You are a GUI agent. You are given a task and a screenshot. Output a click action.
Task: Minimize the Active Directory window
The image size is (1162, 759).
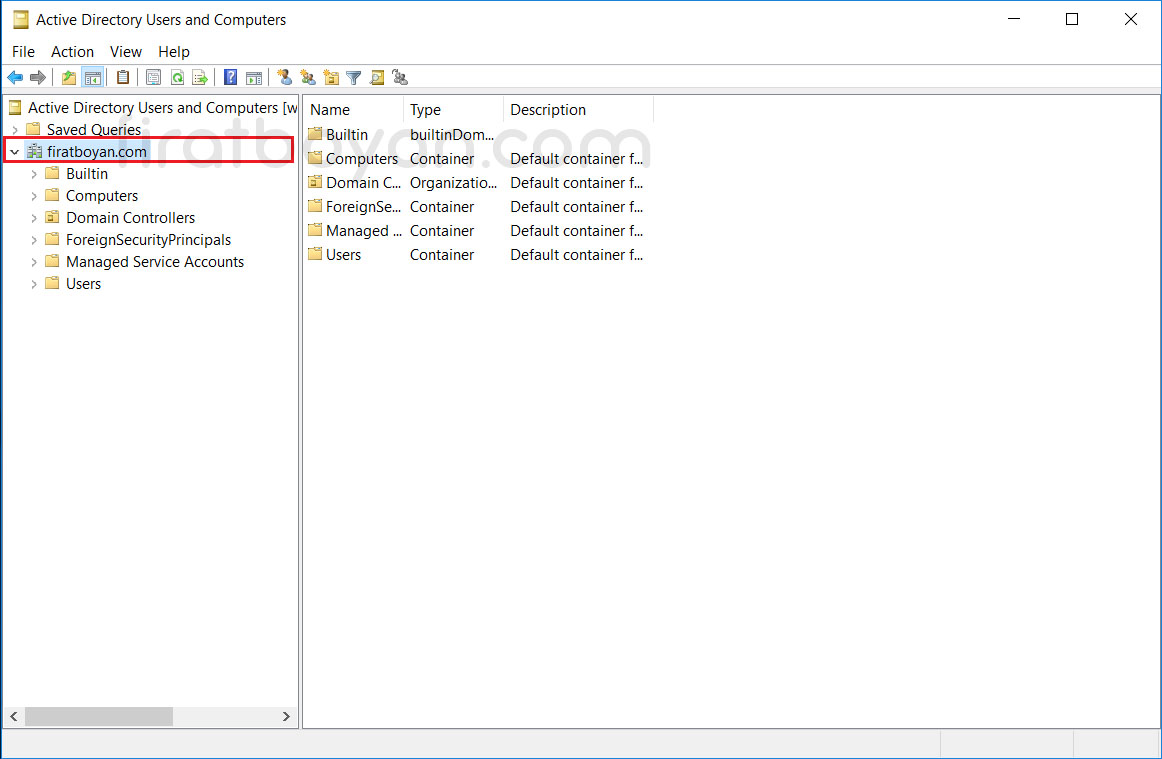click(x=1014, y=19)
